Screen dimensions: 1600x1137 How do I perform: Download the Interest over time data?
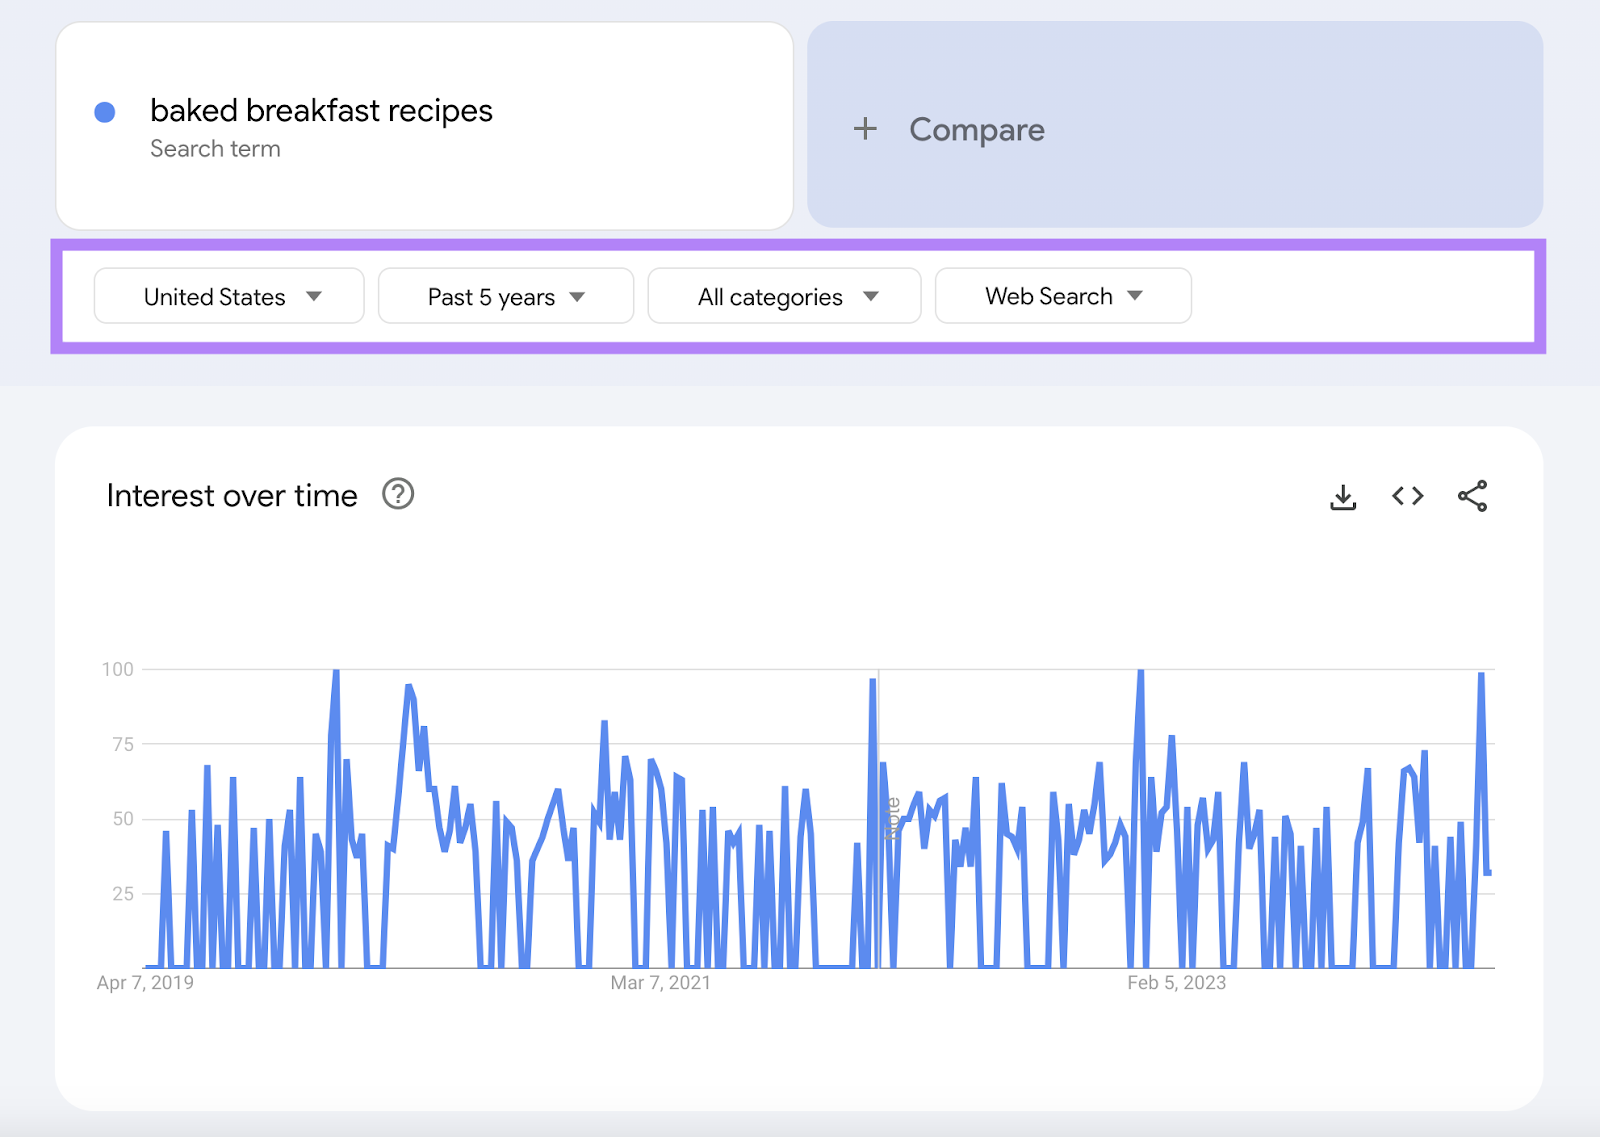click(x=1343, y=497)
